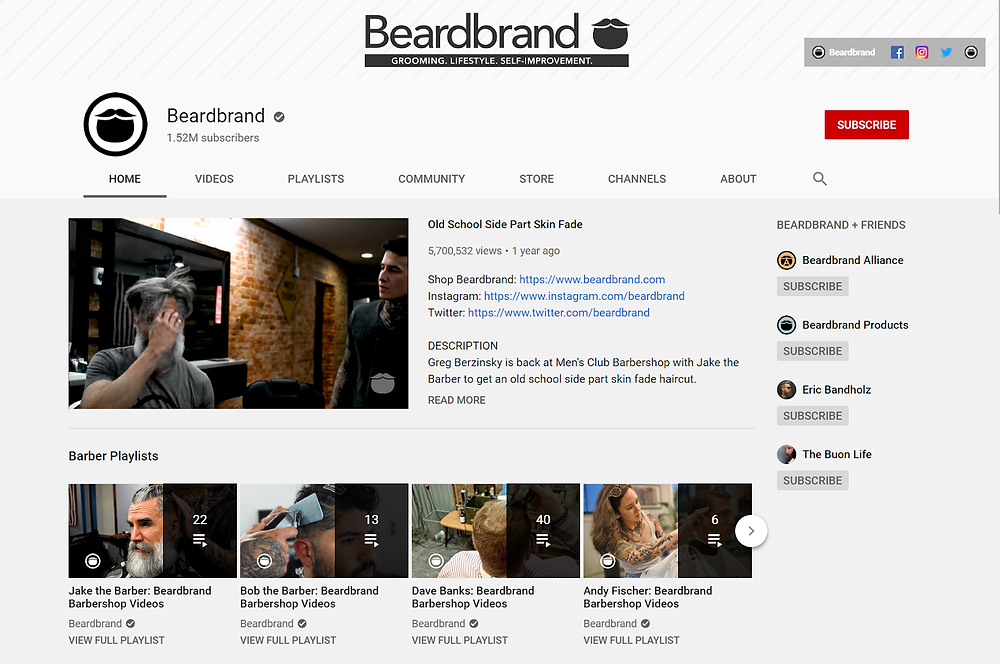Click the verified badge under Jake playlist

click(130, 623)
